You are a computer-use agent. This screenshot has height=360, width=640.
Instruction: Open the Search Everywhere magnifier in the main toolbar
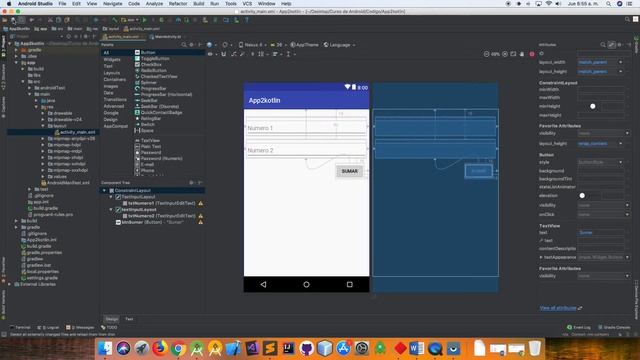[x=627, y=20]
